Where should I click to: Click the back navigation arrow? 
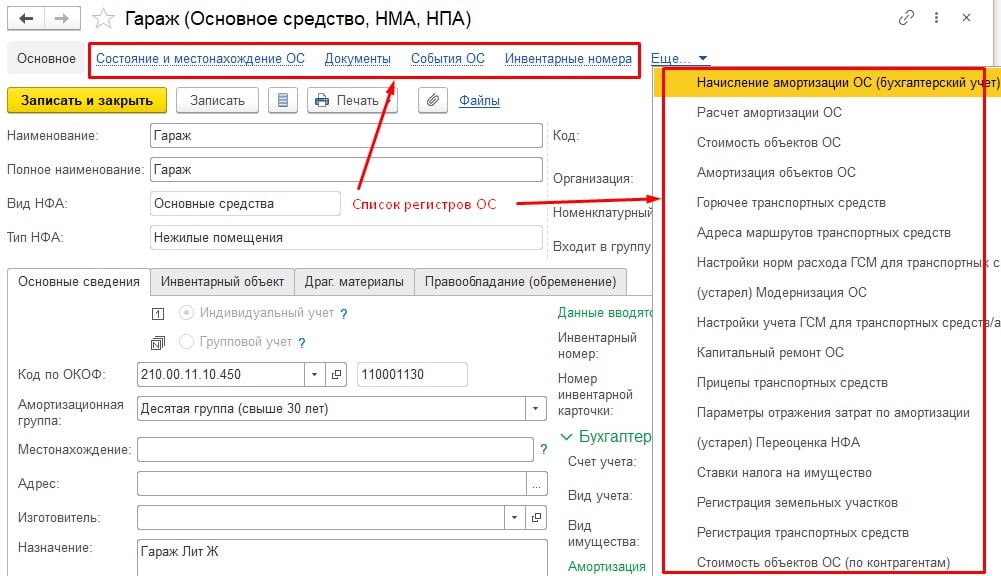pos(25,19)
